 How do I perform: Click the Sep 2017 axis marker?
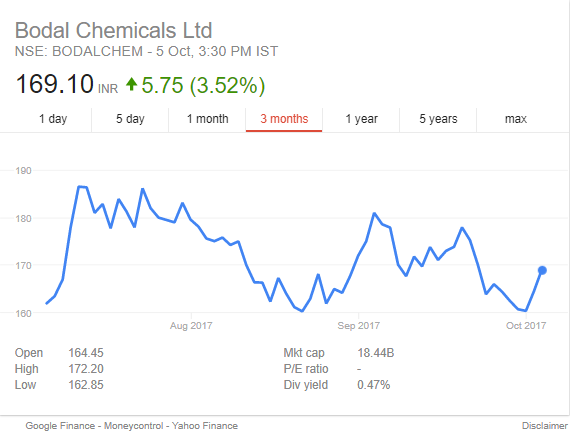coord(358,325)
